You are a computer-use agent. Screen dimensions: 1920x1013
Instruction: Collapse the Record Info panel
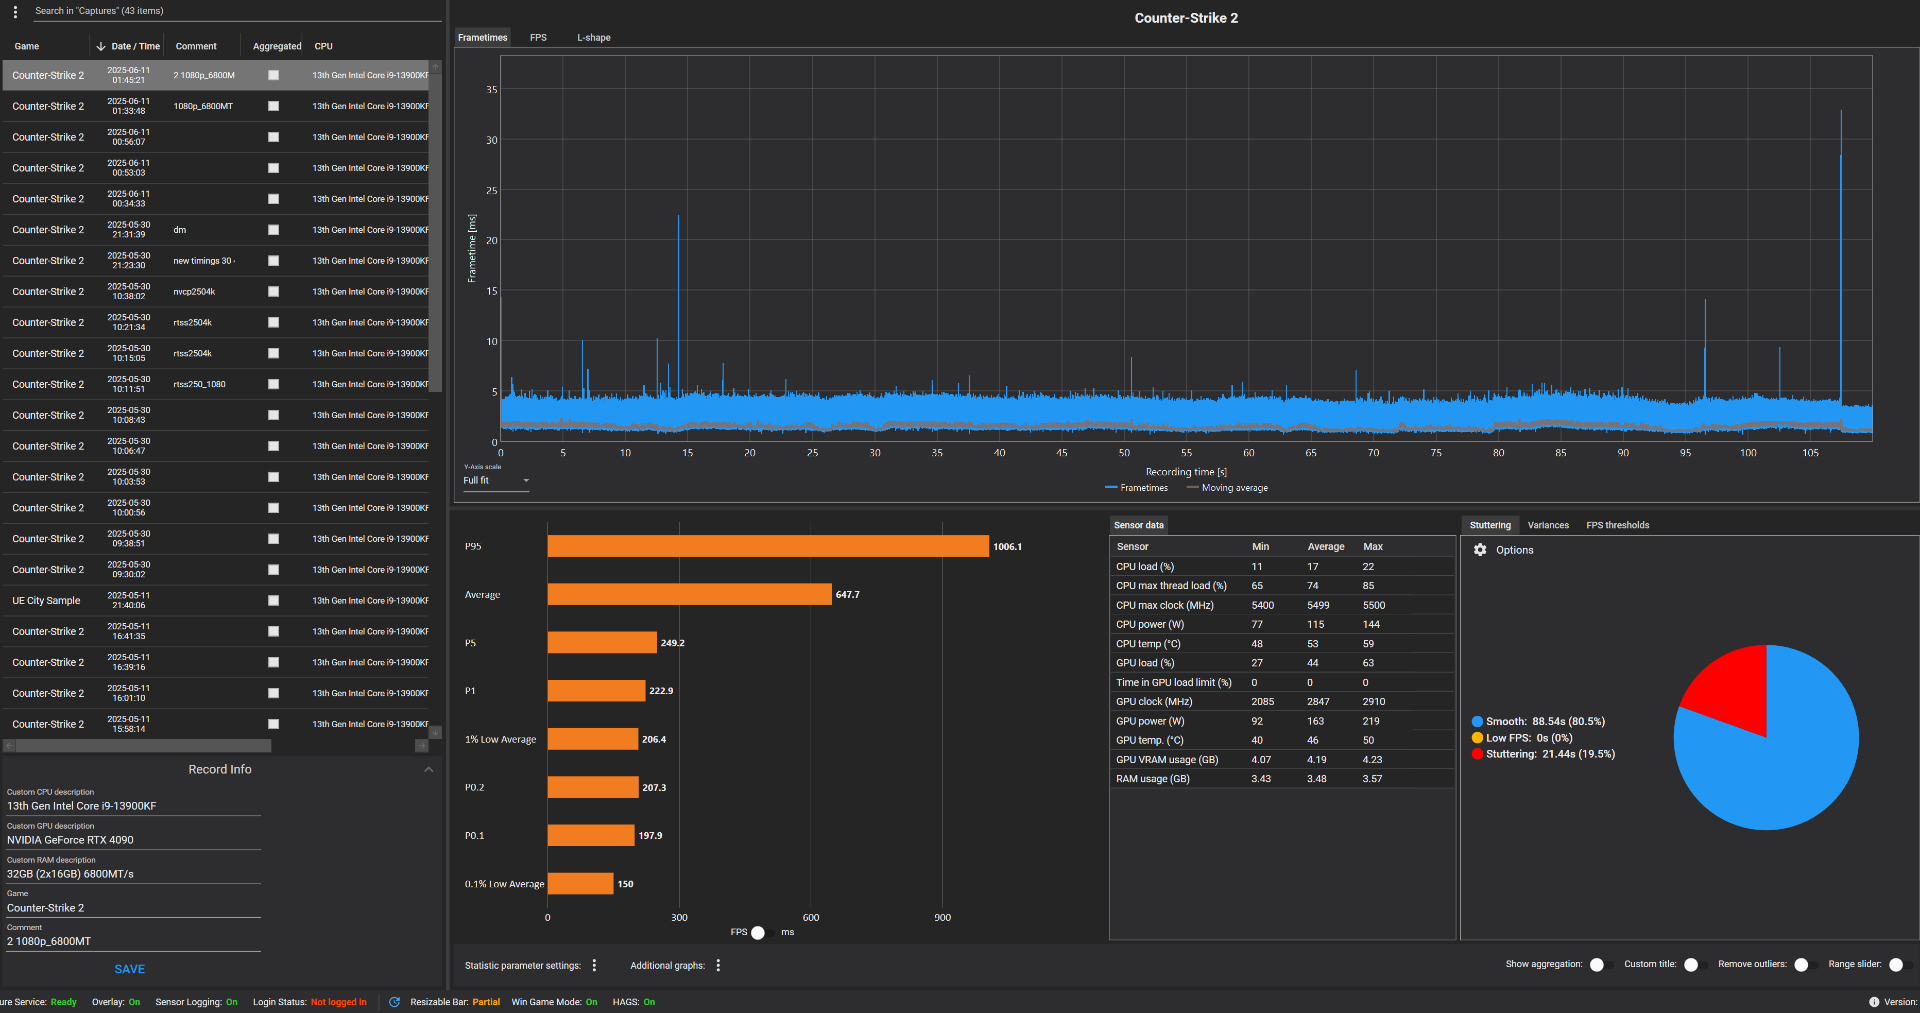428,769
